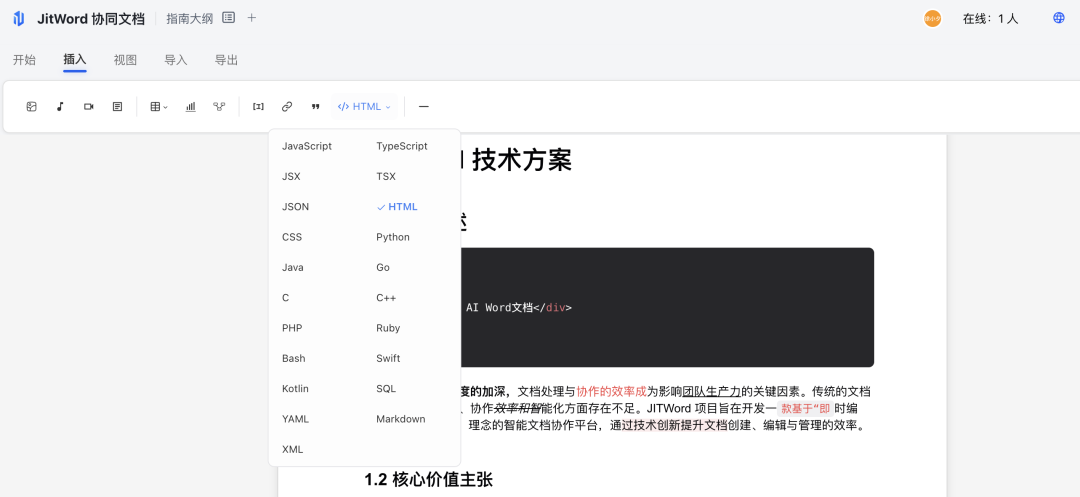
Task: Pick the C++ language option
Action: pos(386,297)
